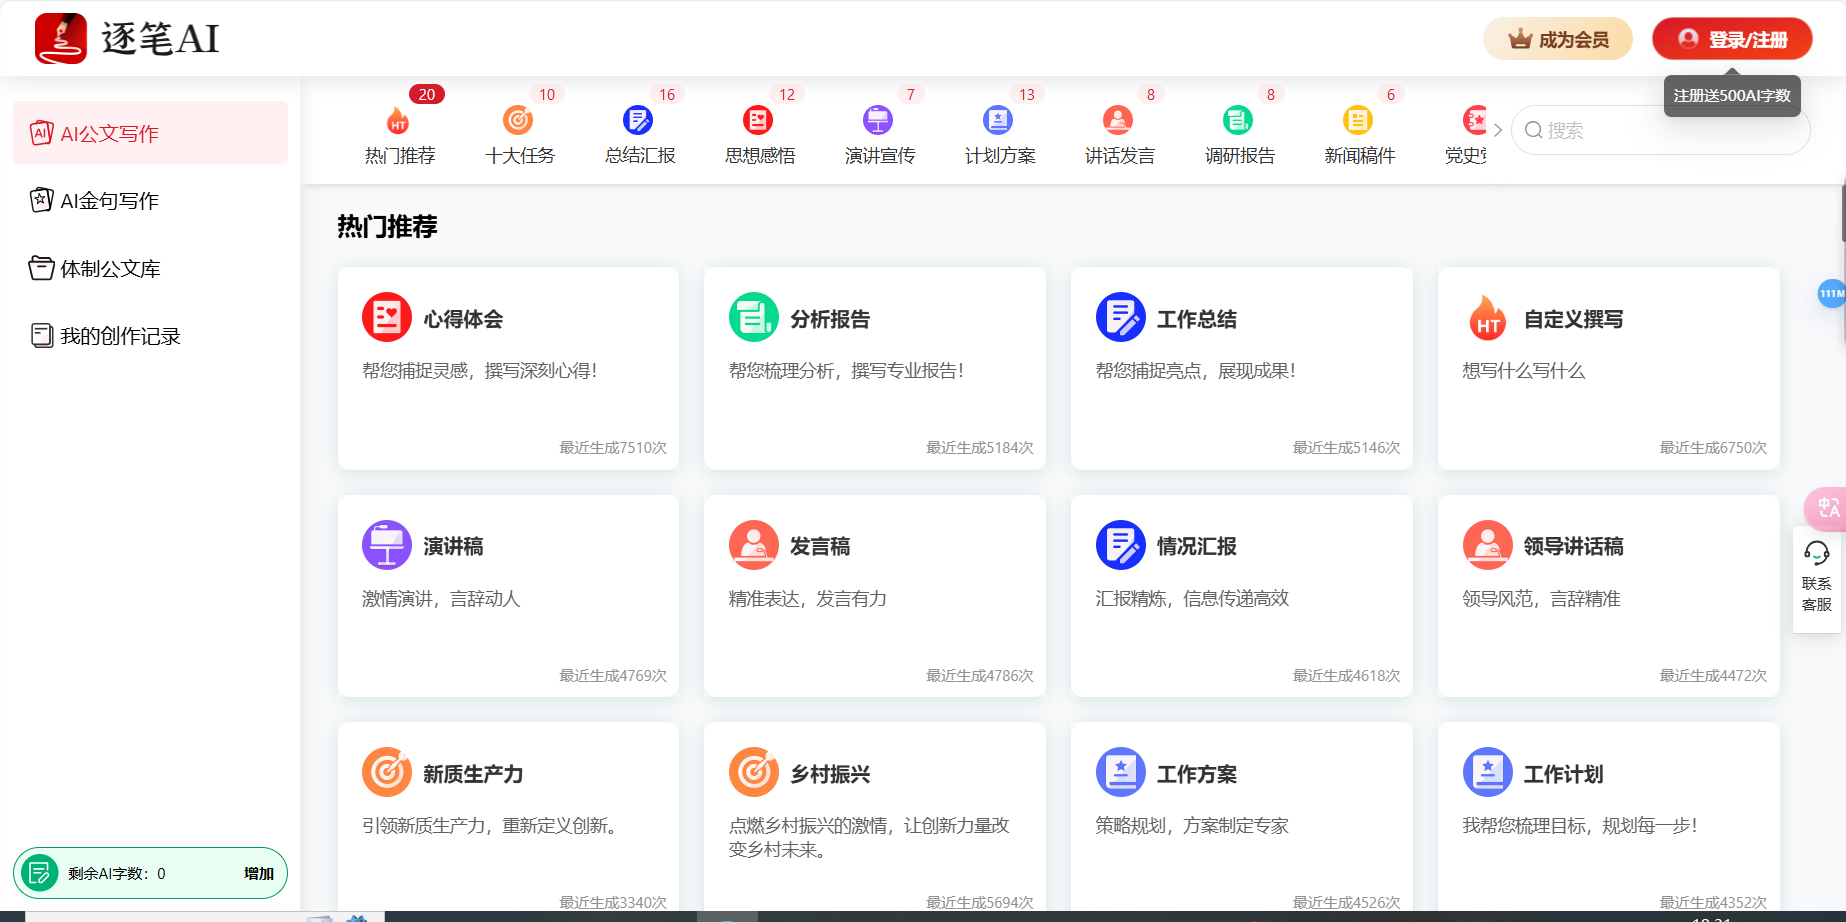Choose the 新质生产力 target icon
The image size is (1846, 922).
[x=386, y=772]
